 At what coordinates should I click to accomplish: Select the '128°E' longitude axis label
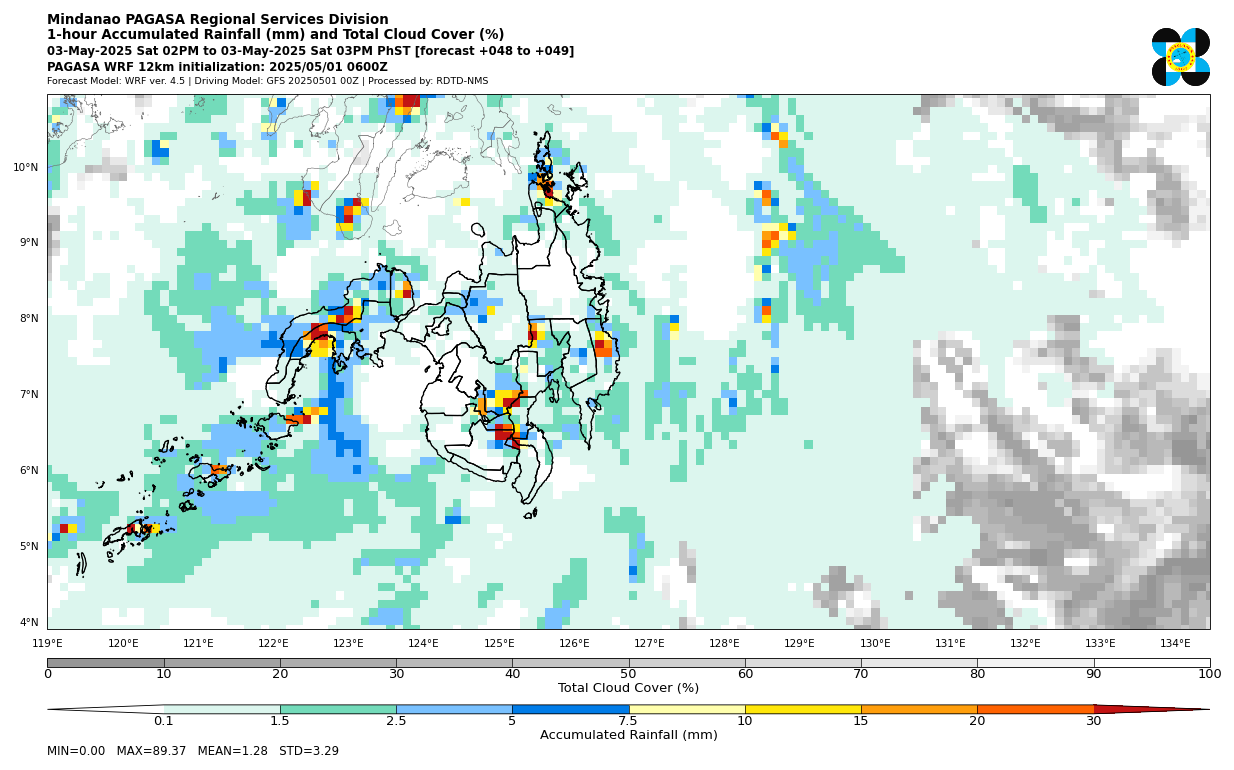click(724, 643)
